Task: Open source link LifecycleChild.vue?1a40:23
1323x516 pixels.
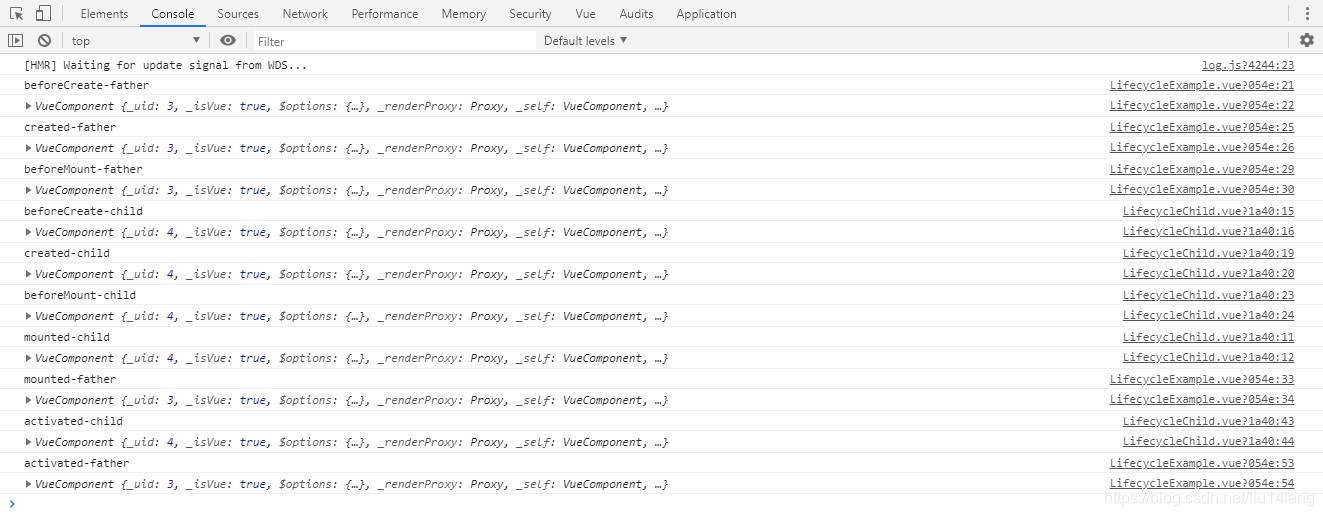Action: pos(1208,295)
